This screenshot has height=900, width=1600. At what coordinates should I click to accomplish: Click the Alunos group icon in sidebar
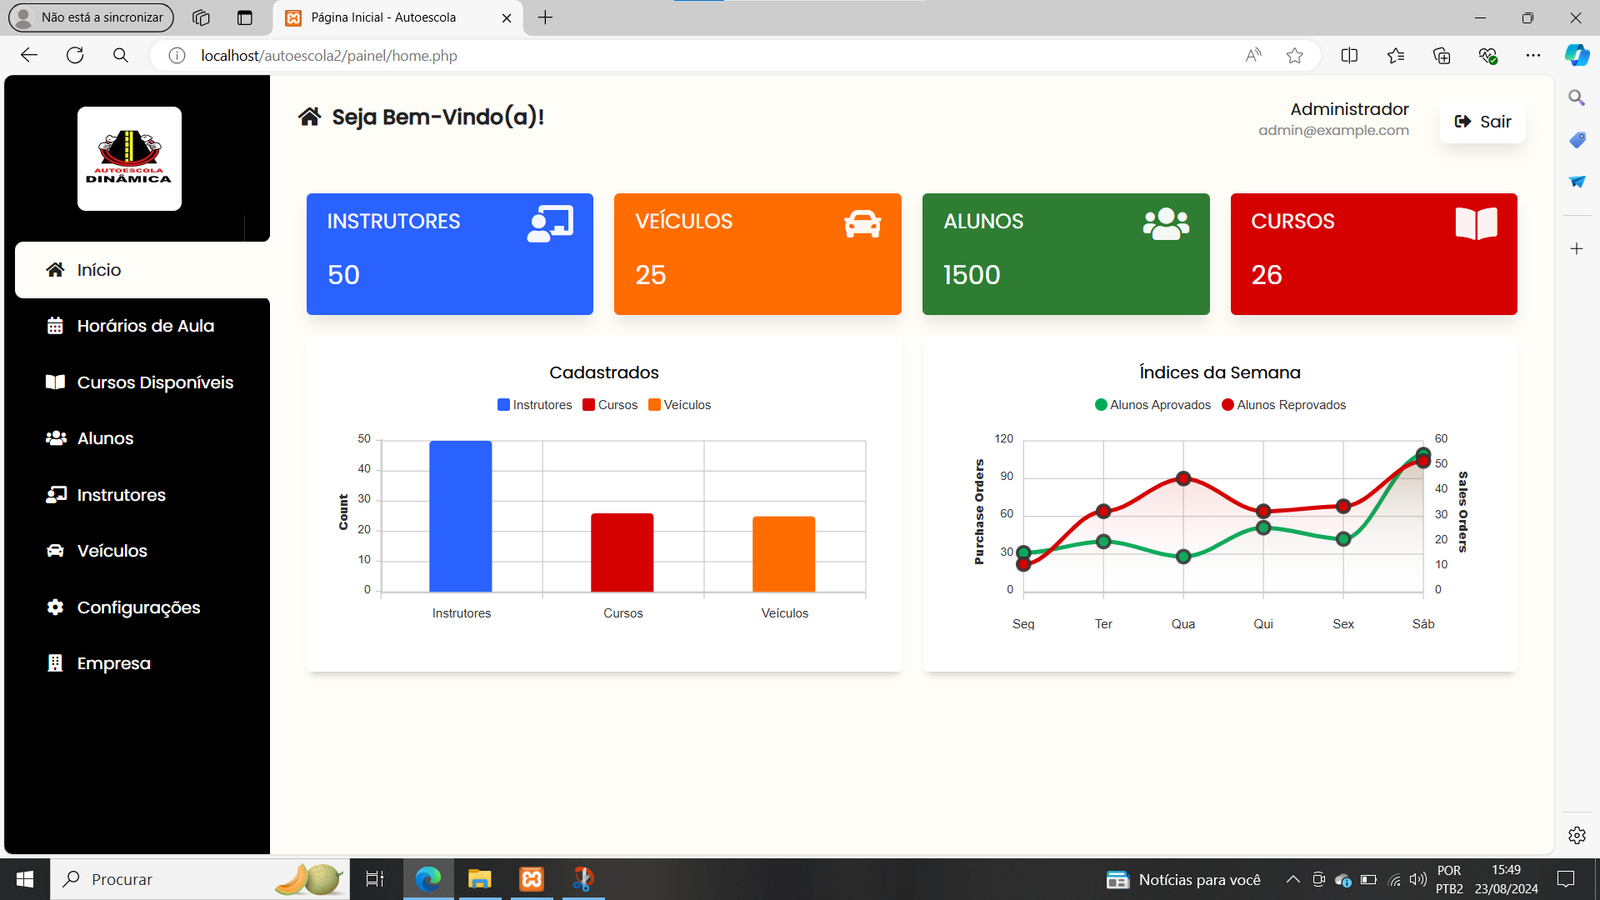click(56, 438)
